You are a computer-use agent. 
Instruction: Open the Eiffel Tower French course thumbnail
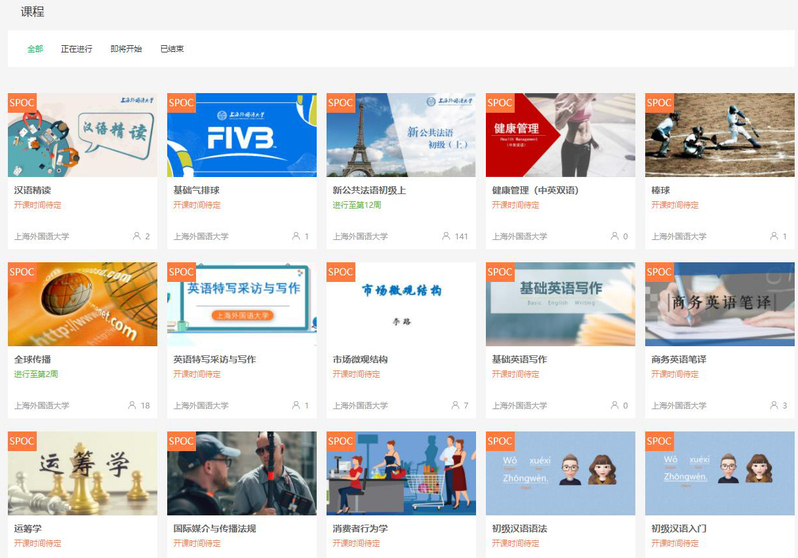coord(401,135)
